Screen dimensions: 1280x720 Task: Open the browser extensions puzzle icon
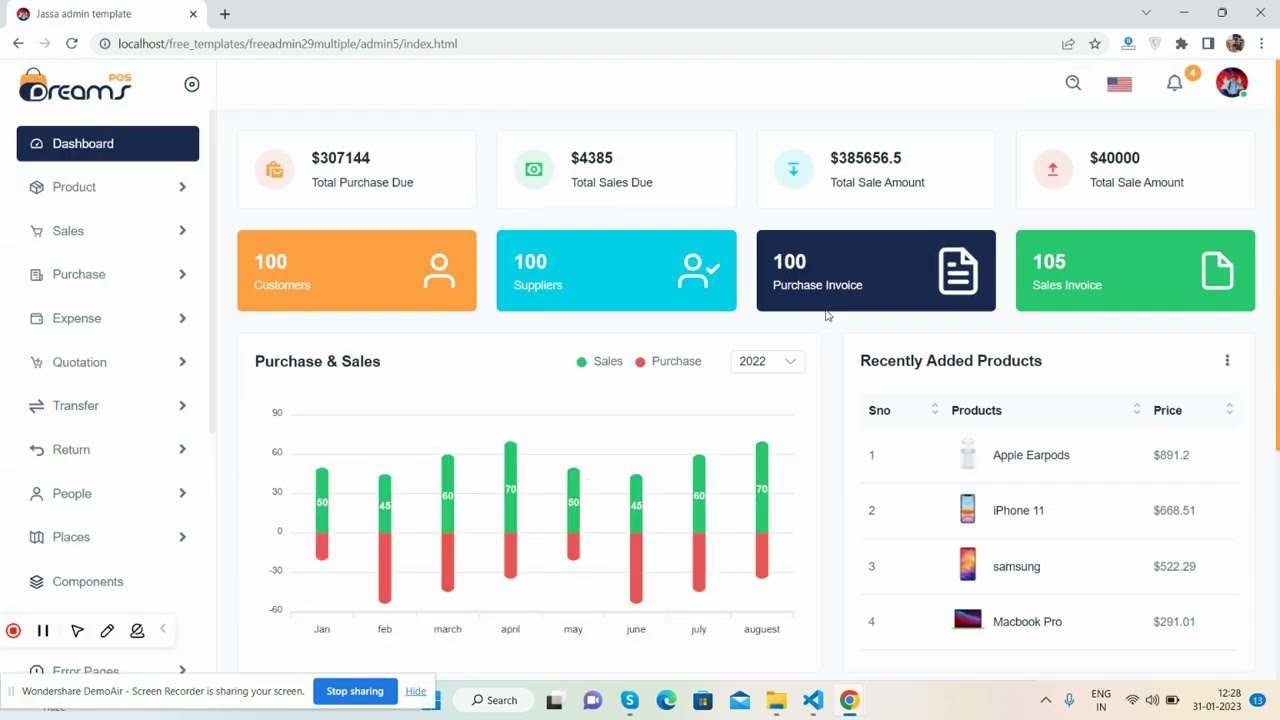click(1181, 43)
